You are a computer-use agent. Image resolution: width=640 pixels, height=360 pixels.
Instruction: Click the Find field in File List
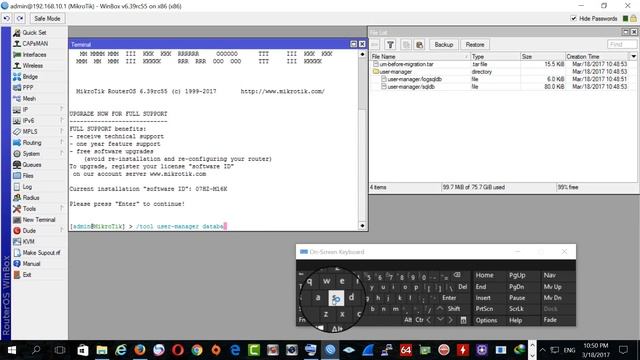622,44
